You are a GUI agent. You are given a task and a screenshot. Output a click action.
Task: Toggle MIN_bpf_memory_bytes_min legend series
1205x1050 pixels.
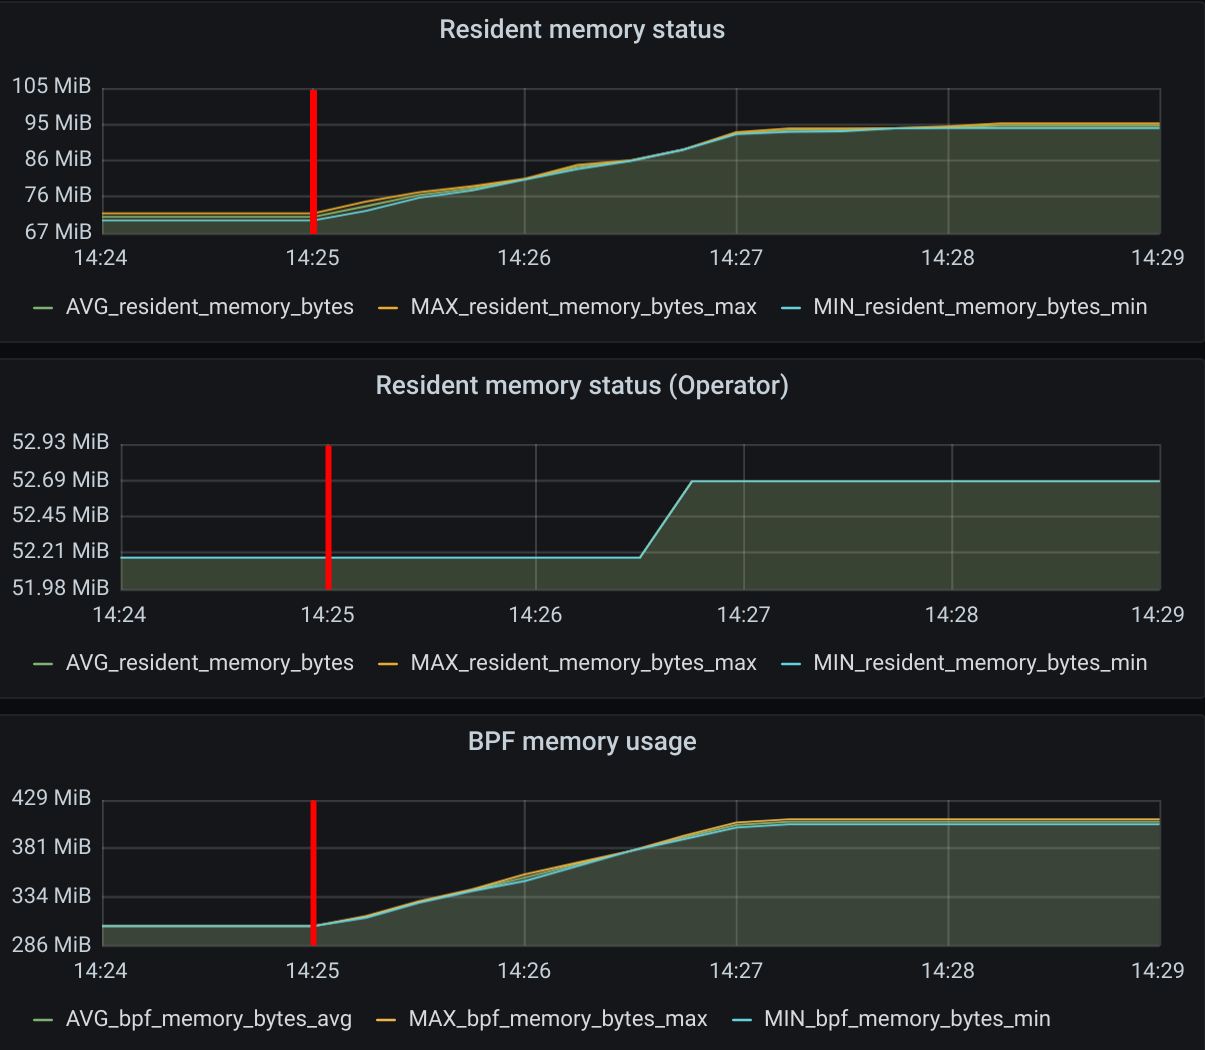point(907,1019)
